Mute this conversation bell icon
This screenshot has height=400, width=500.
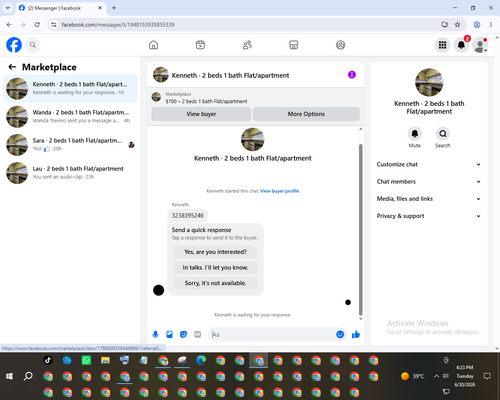pos(415,134)
